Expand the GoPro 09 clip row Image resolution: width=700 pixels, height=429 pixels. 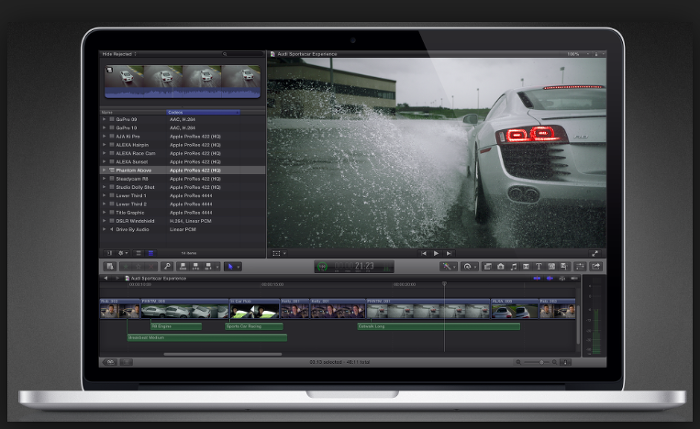104,119
